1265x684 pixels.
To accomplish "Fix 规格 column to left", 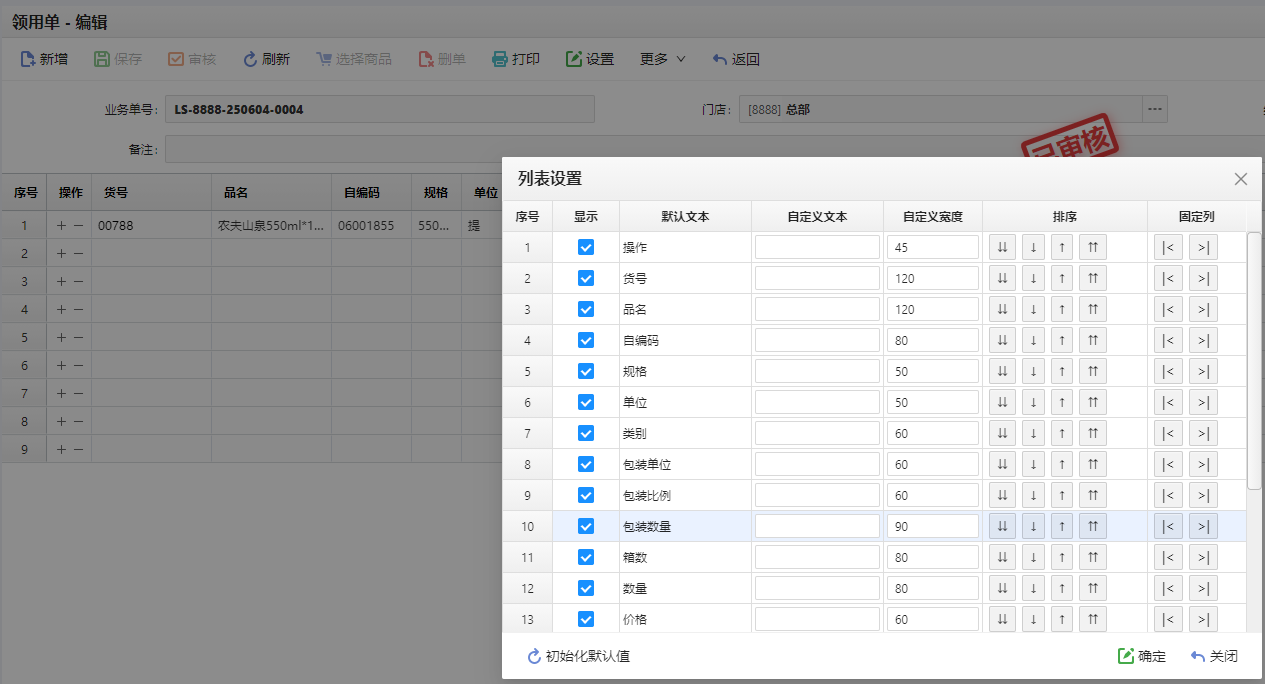I will coord(1168,371).
